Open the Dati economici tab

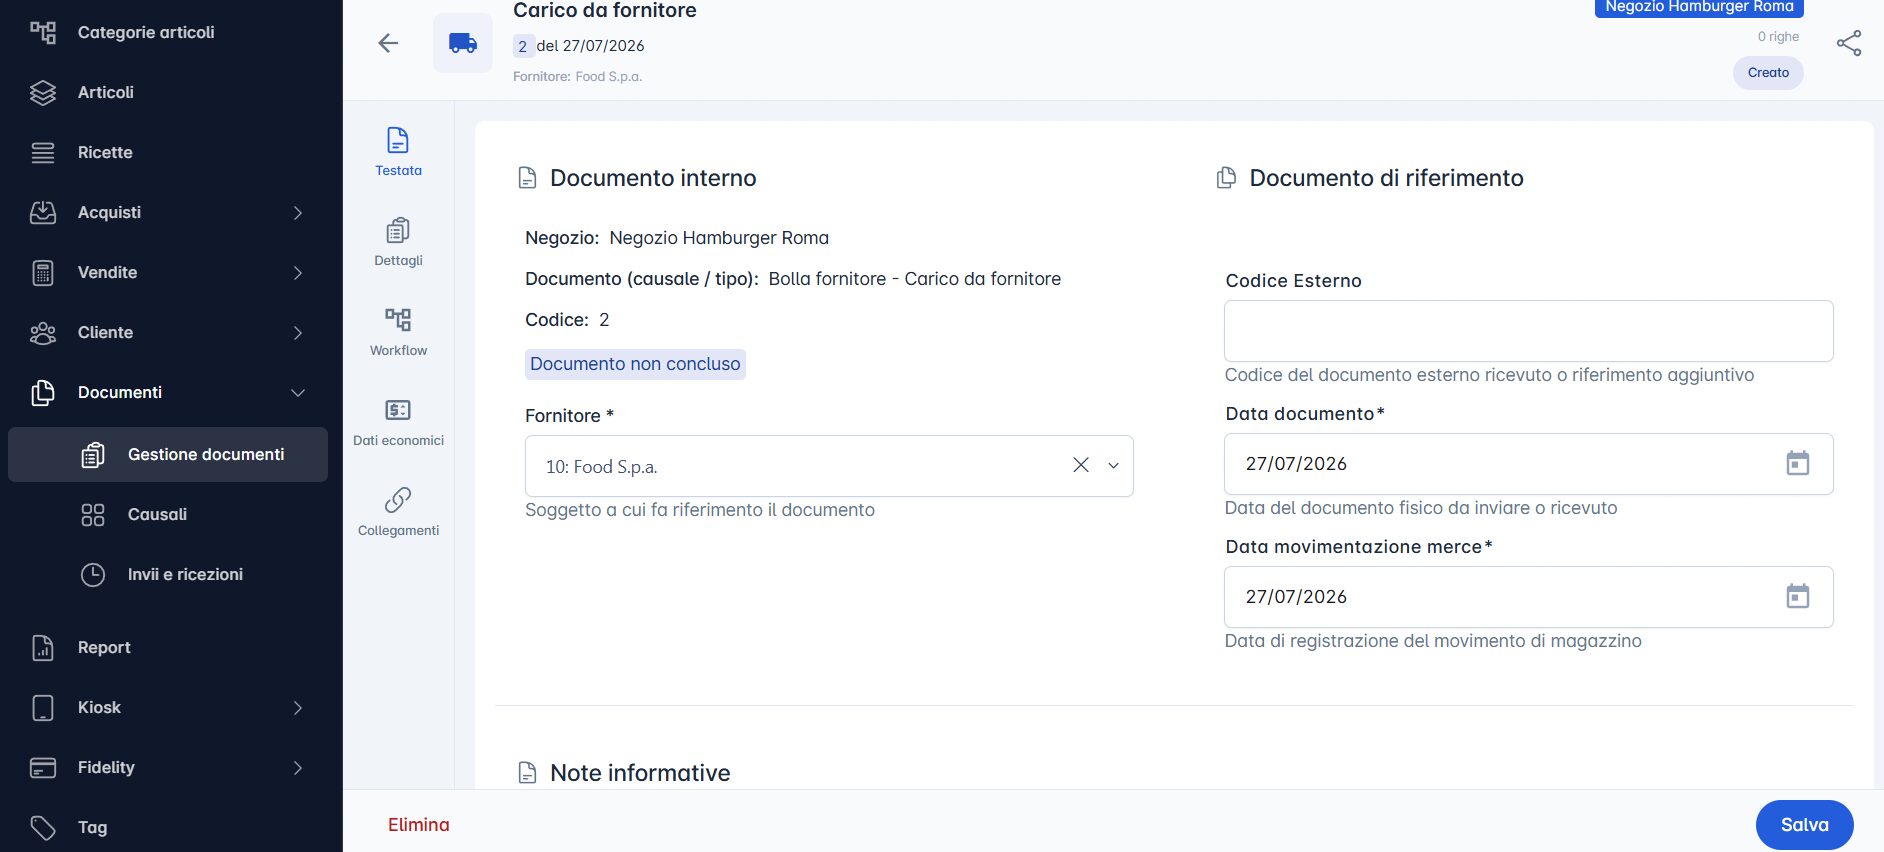point(398,422)
